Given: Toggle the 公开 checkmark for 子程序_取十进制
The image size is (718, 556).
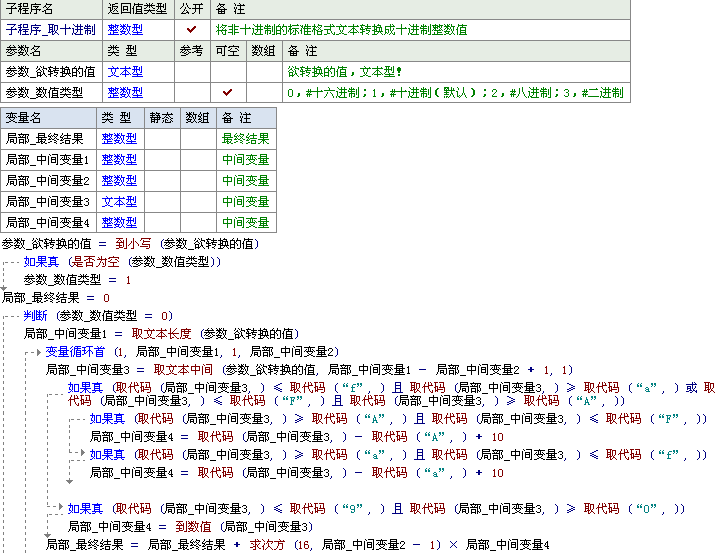Looking at the screenshot, I should click(x=192, y=30).
